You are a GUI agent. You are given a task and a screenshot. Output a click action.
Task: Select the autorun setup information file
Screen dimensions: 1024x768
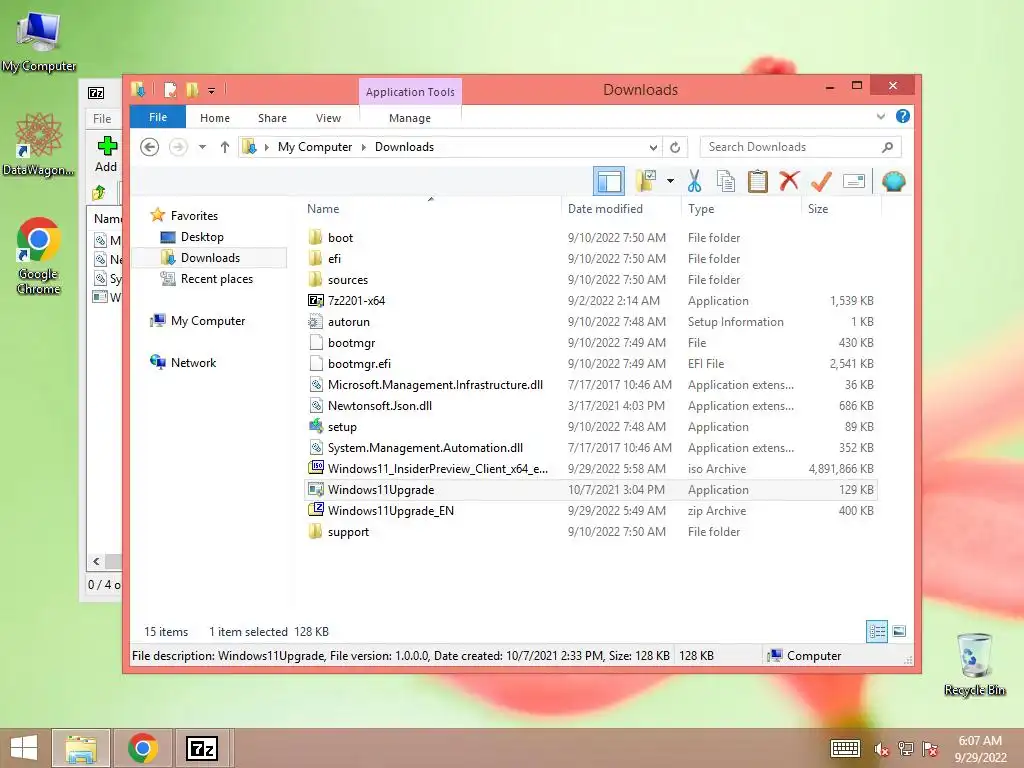pyautogui.click(x=590, y=321)
